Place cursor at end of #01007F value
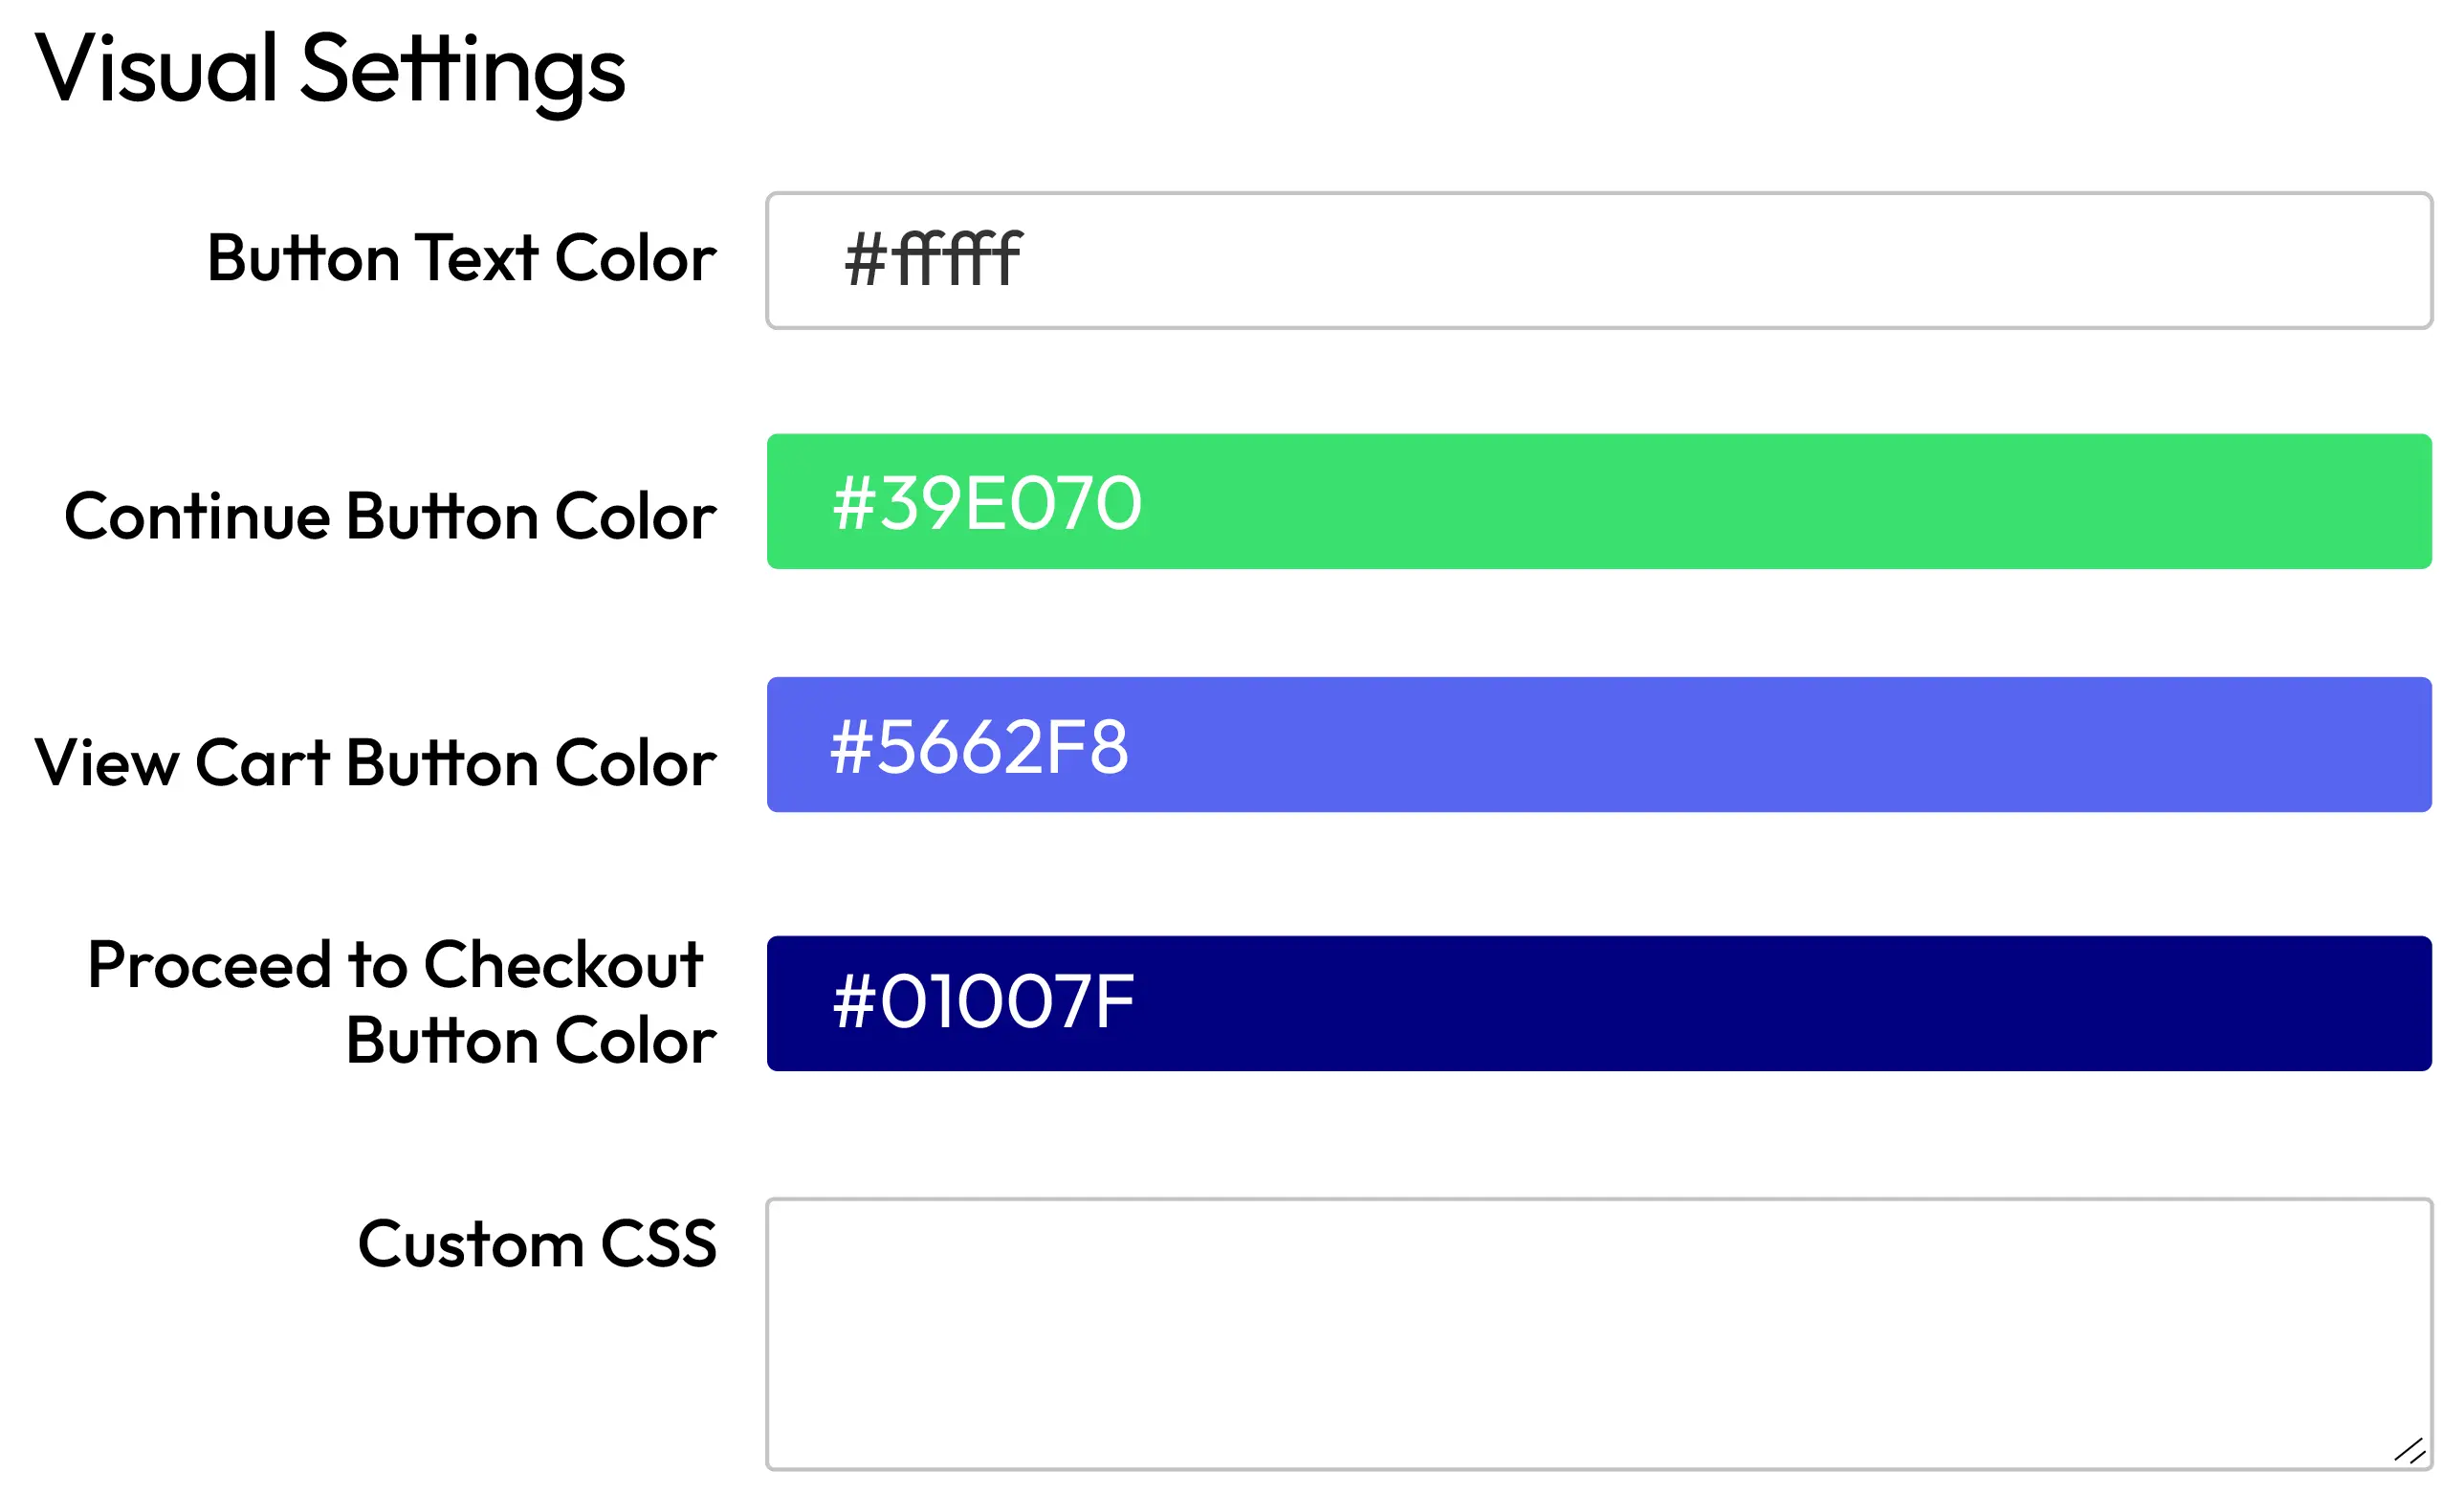Viewport: 2464px width, 1494px height. (1137, 1002)
